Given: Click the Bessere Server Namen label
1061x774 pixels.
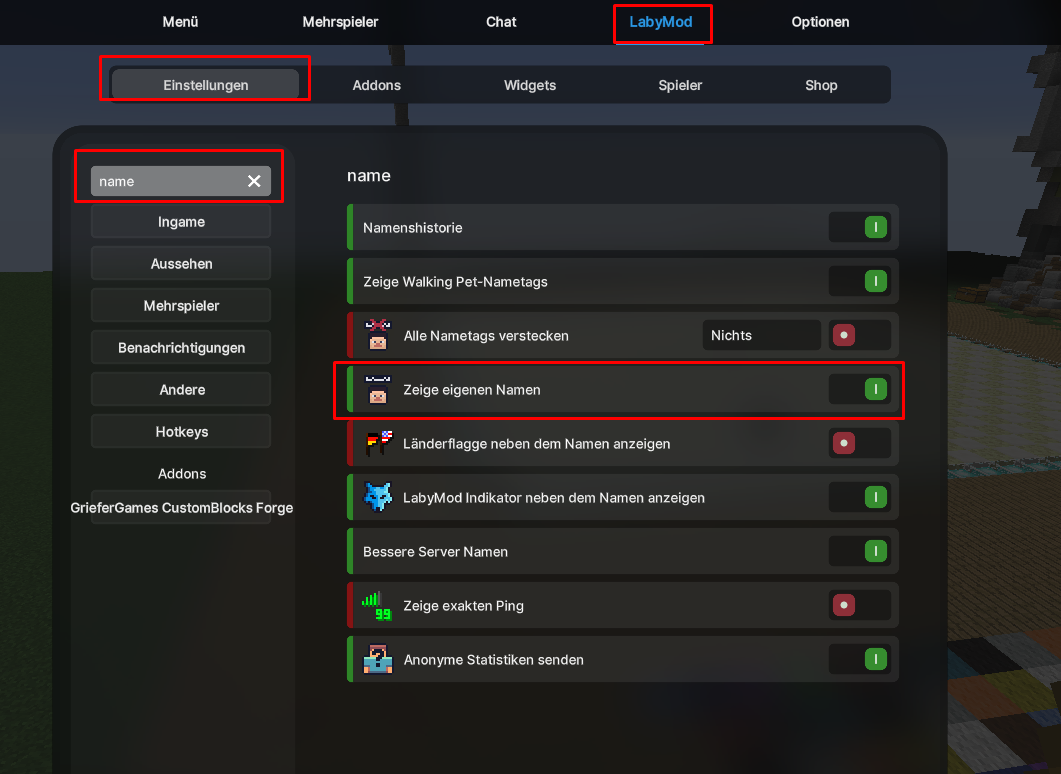Looking at the screenshot, I should (x=435, y=552).
